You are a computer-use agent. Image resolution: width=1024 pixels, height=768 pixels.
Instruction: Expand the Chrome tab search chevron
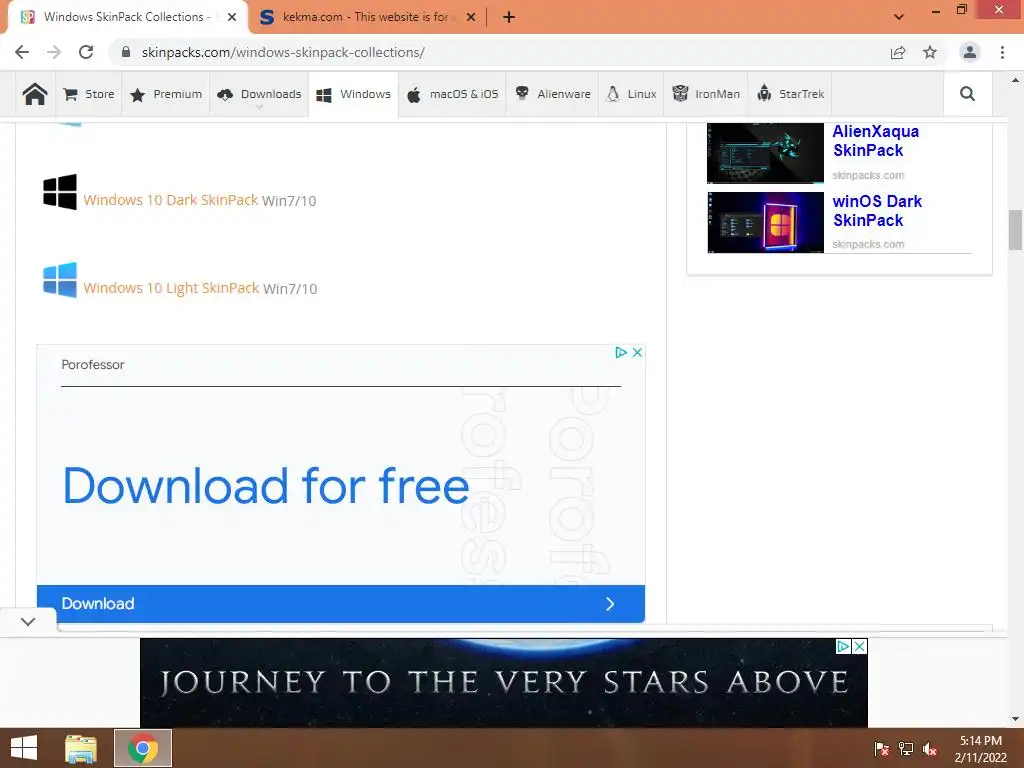click(x=899, y=17)
